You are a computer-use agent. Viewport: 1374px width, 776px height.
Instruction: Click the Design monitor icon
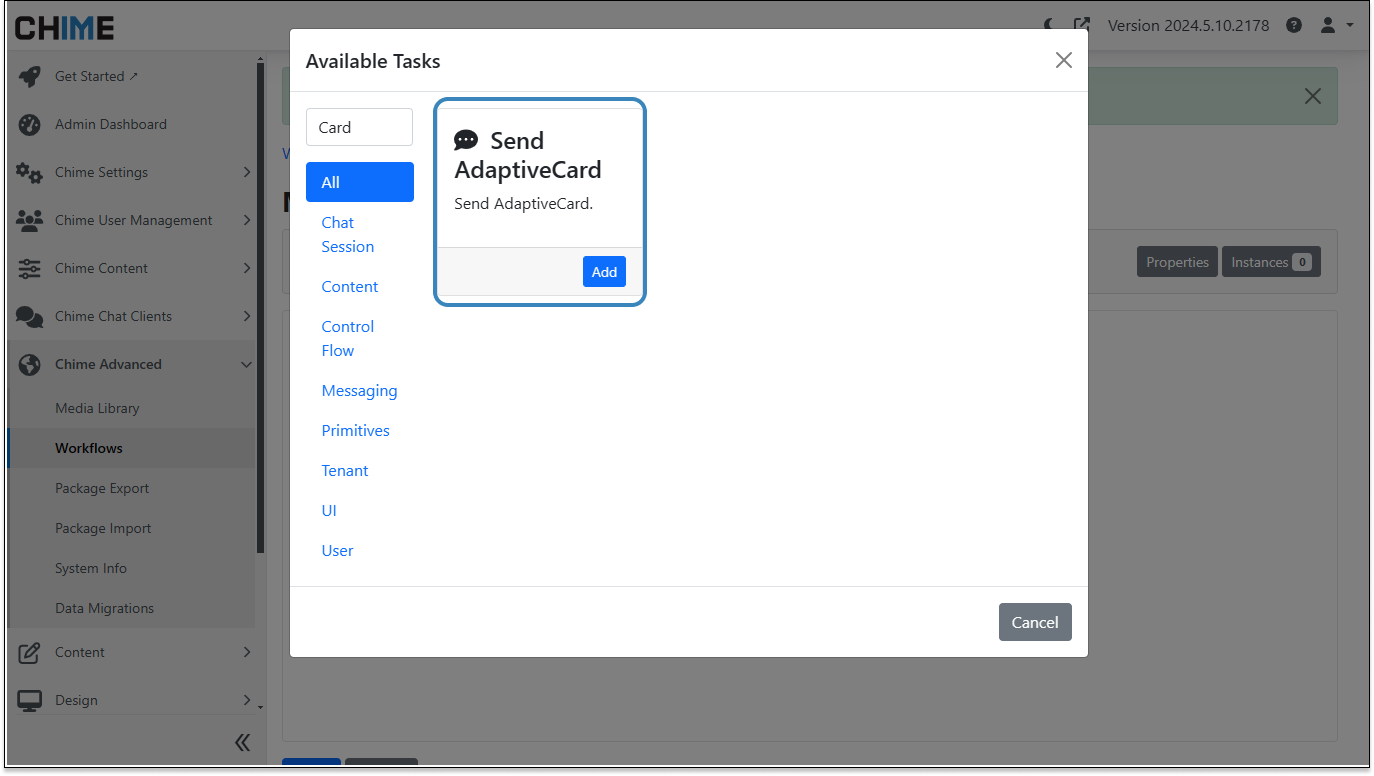(29, 701)
